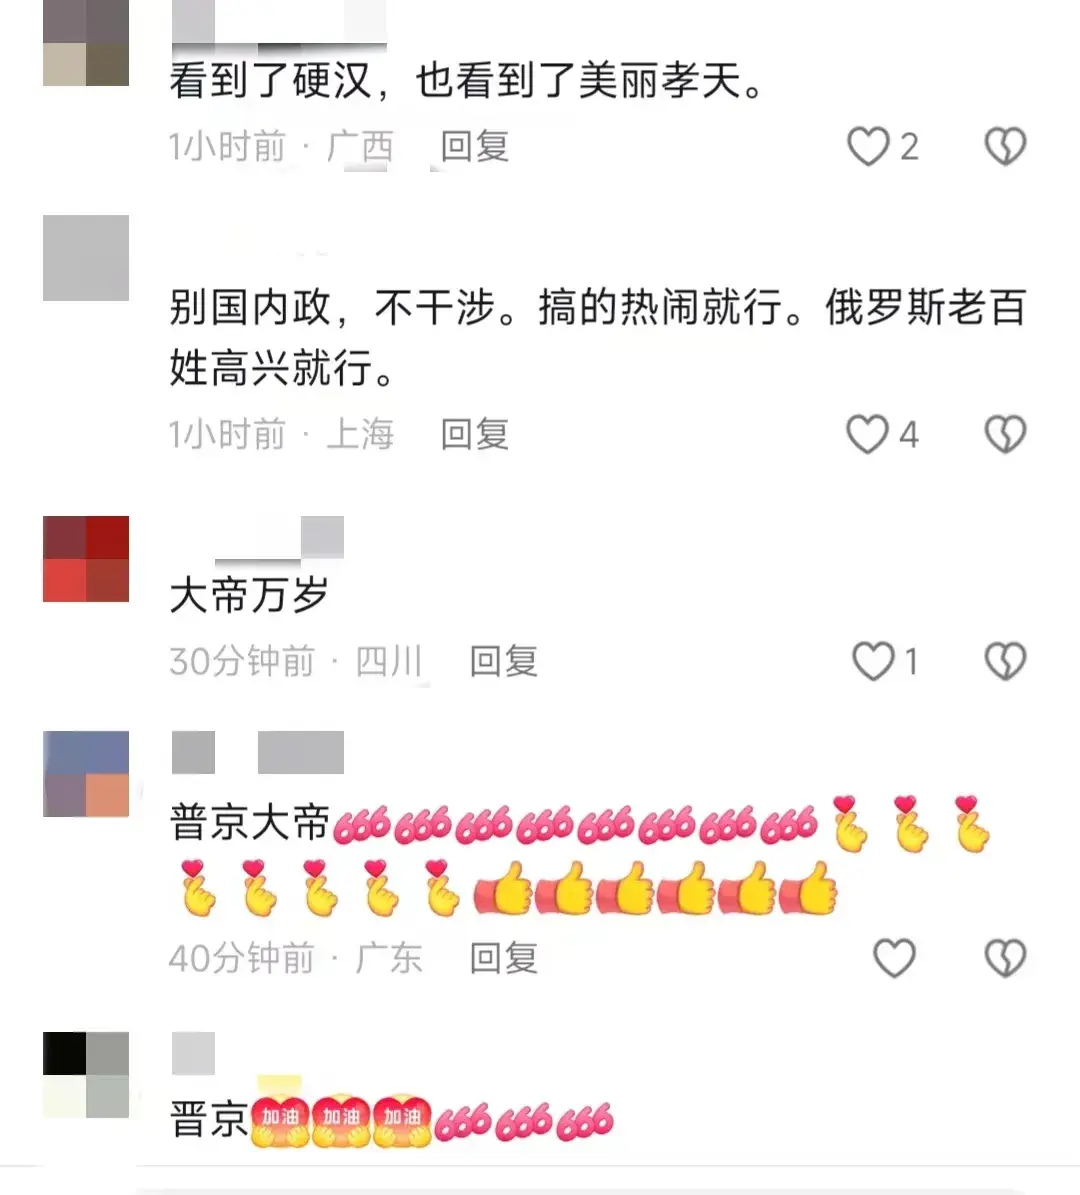Open the gray avatar of Shanghai commenter
1080x1195 pixels.
click(85, 258)
